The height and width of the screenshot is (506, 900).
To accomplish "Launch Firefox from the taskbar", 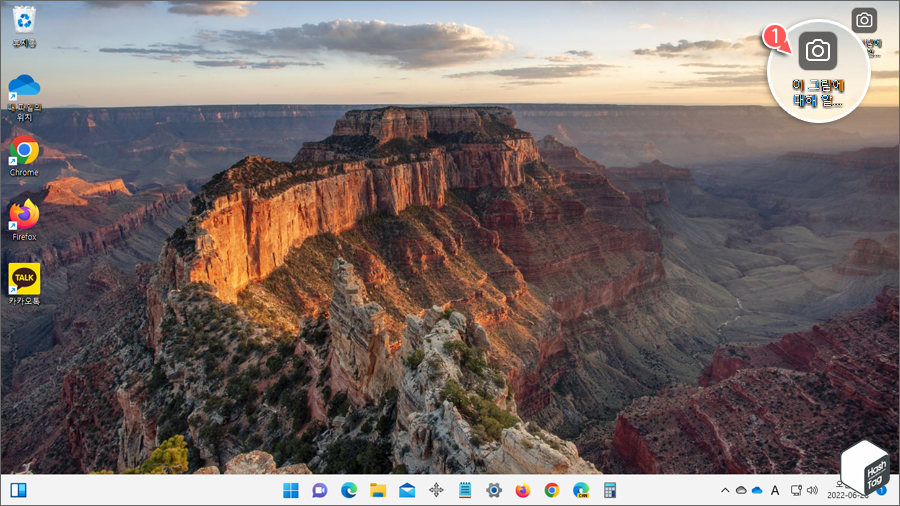I will (523, 490).
